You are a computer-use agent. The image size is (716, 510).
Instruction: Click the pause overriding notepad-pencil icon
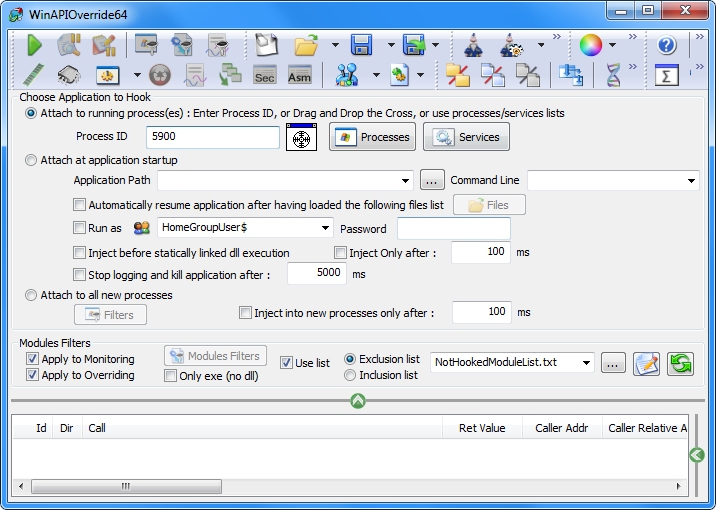coord(104,45)
